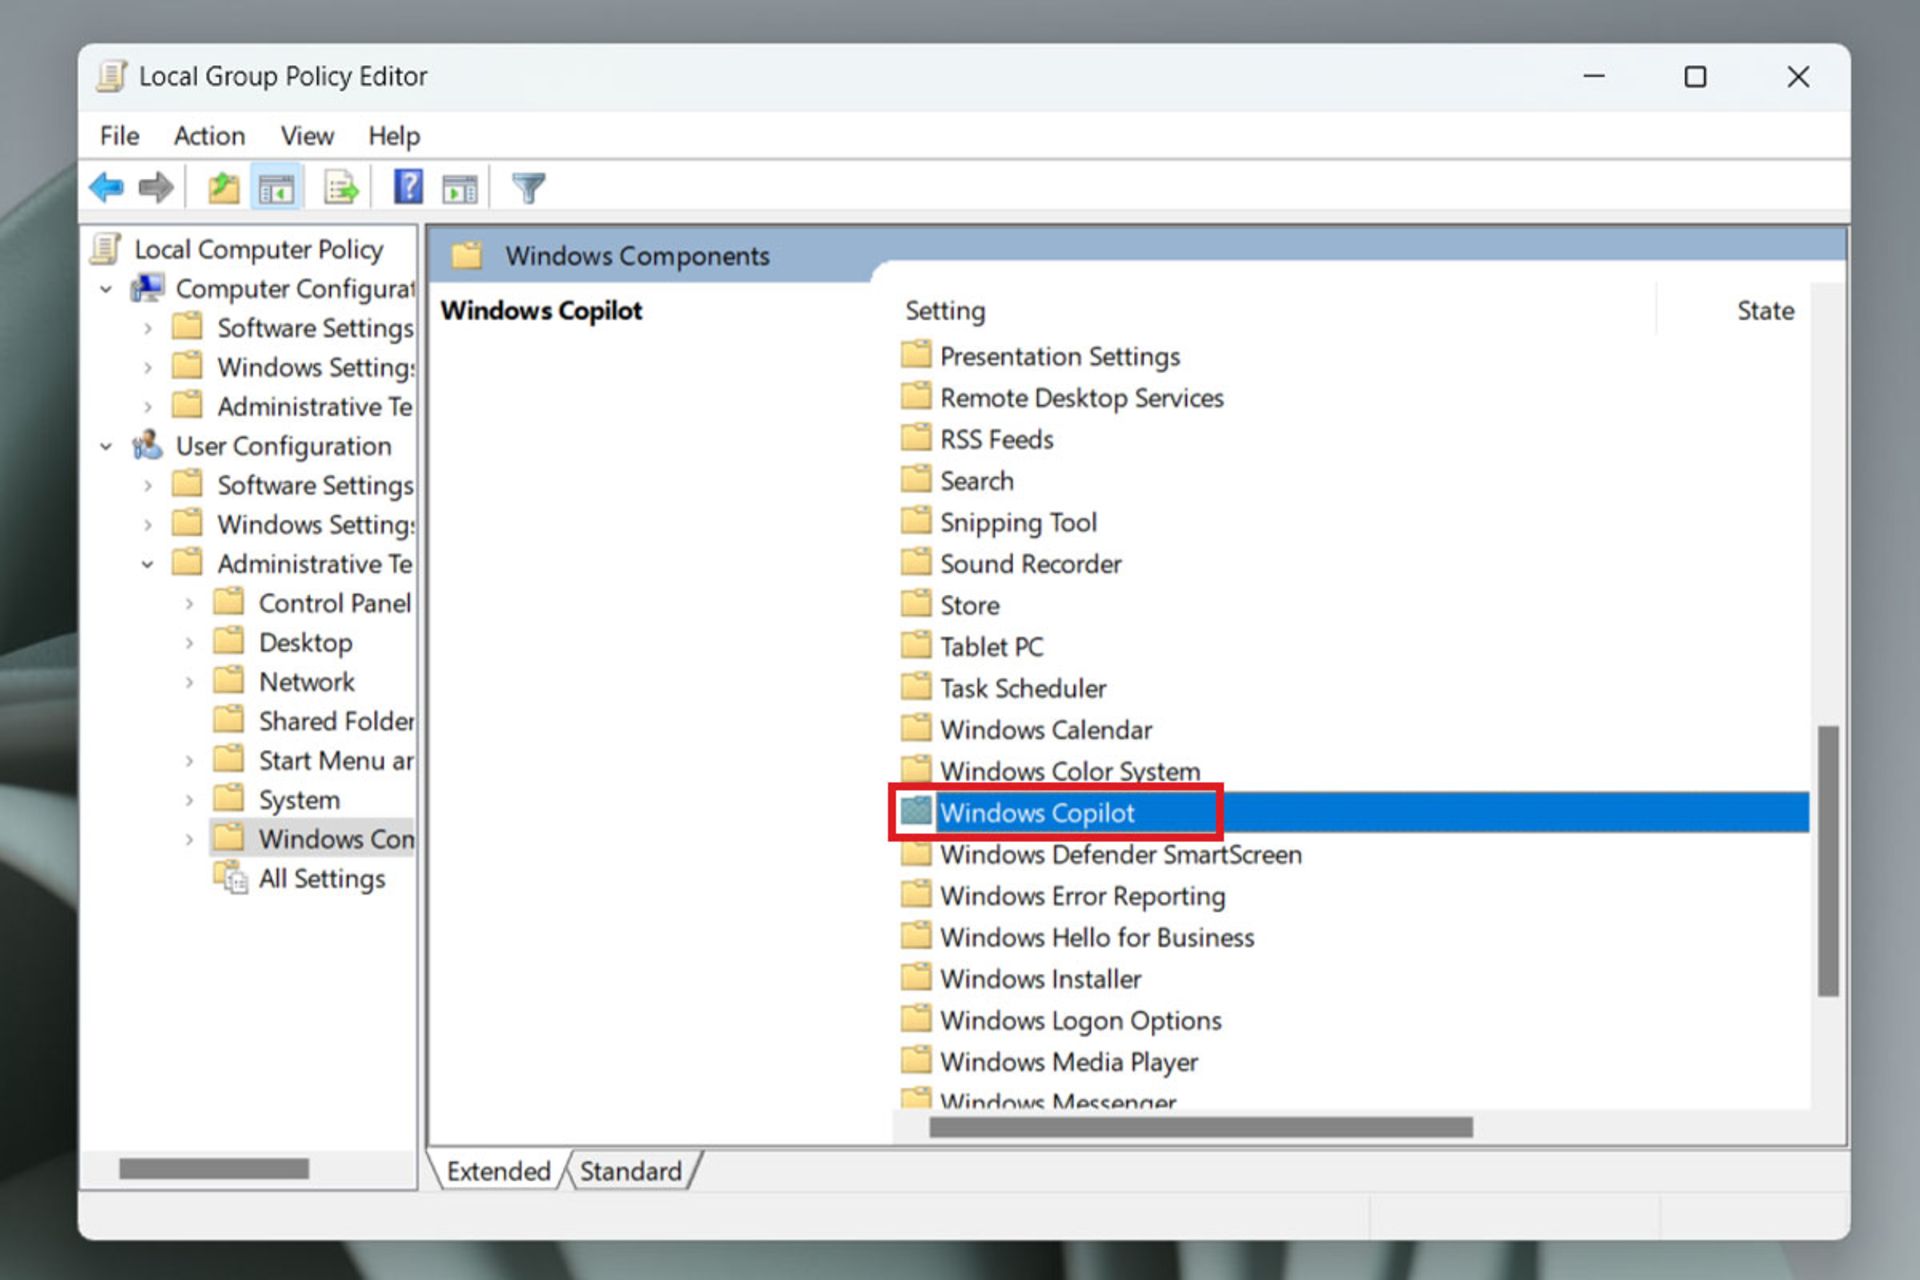1920x1280 pixels.
Task: Click the Computer Configuration computer icon
Action: [148, 288]
